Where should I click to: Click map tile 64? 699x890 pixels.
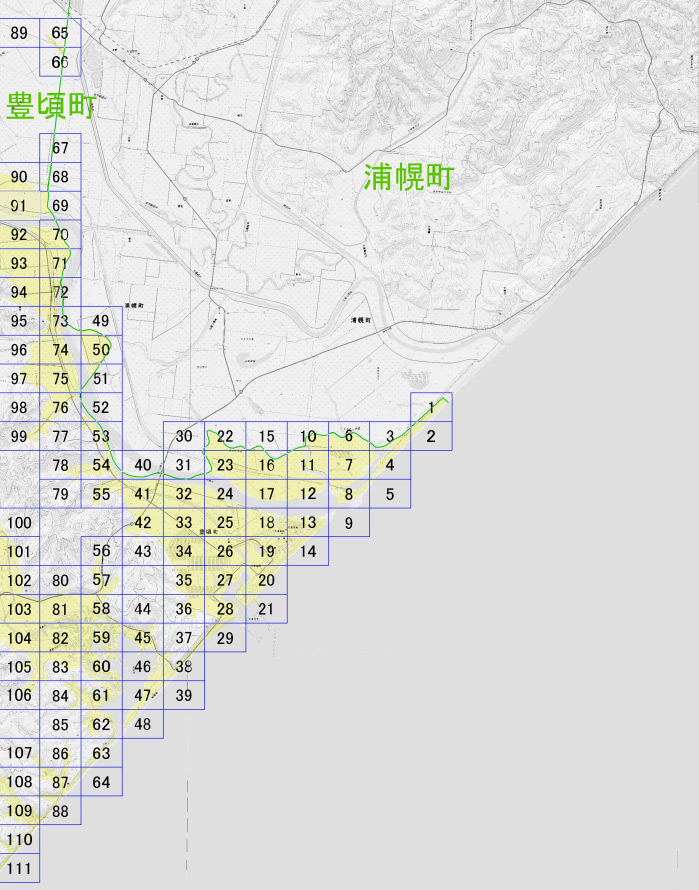pyautogui.click(x=101, y=782)
